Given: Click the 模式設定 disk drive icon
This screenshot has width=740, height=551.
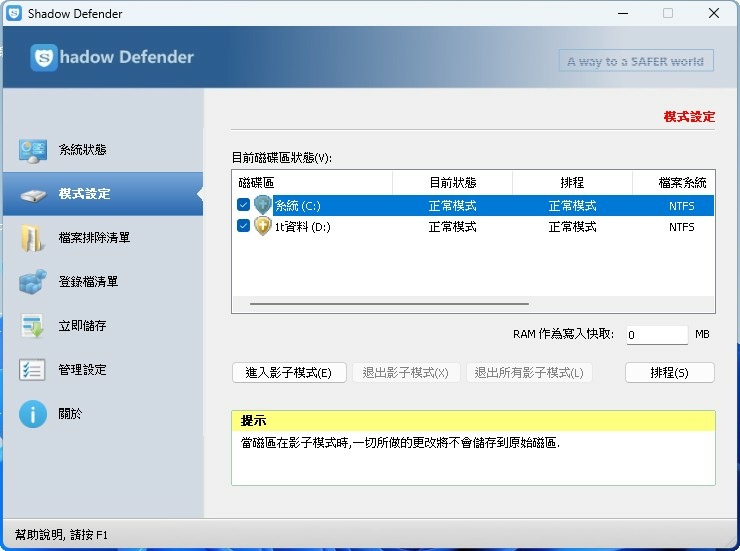Looking at the screenshot, I should (x=33, y=194).
